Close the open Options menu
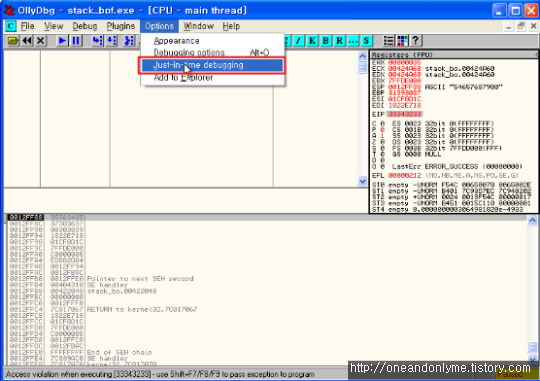540x381 pixels. 159,26
